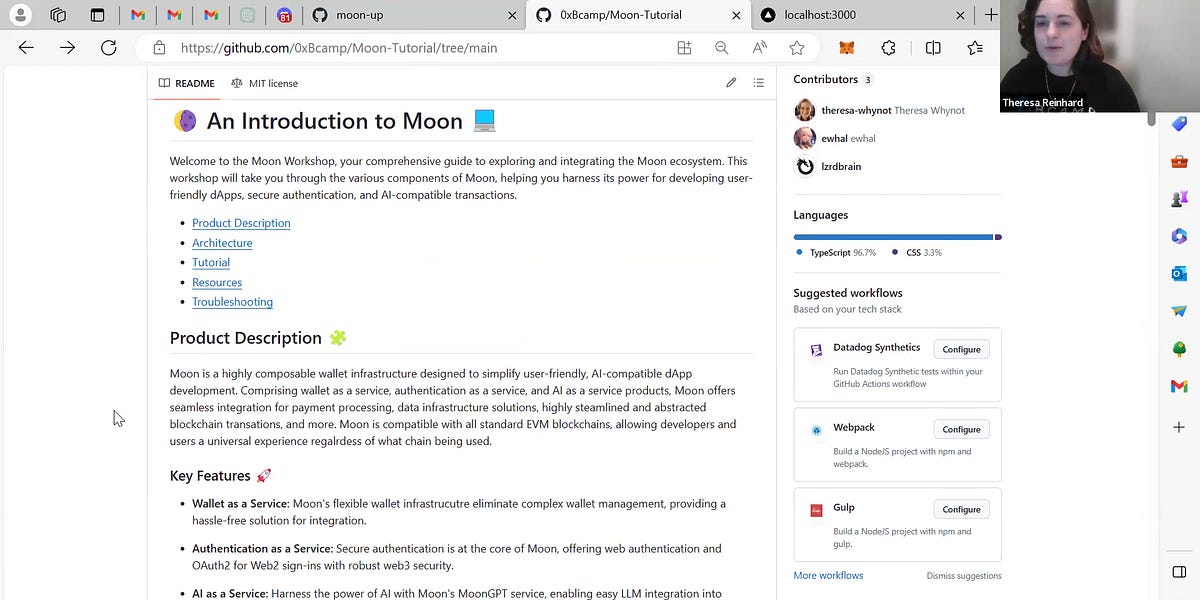Screen dimensions: 1200x600
Task: Open the favorites list from the toolbar
Action: [975, 47]
